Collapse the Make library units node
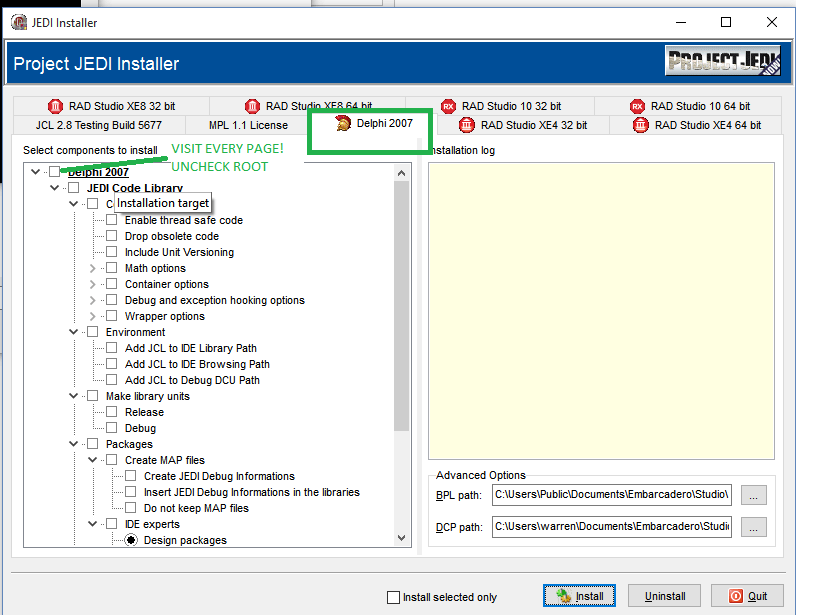This screenshot has width=814, height=615. [x=74, y=396]
